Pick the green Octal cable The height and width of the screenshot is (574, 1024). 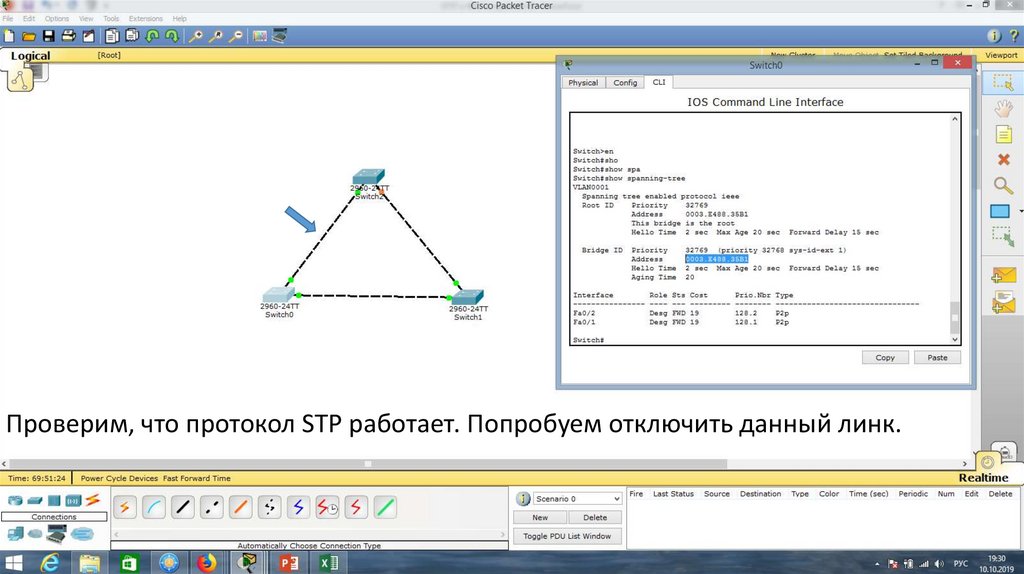(385, 507)
